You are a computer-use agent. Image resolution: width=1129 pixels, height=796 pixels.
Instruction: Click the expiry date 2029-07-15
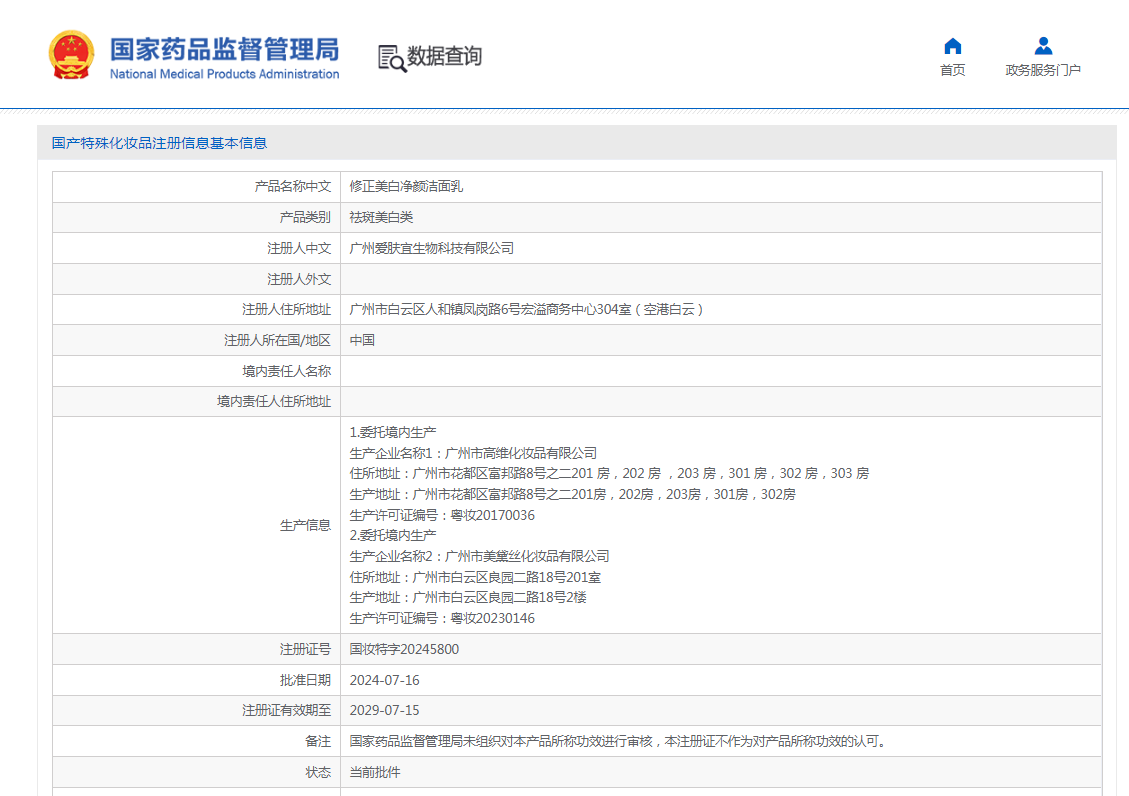[x=384, y=710]
